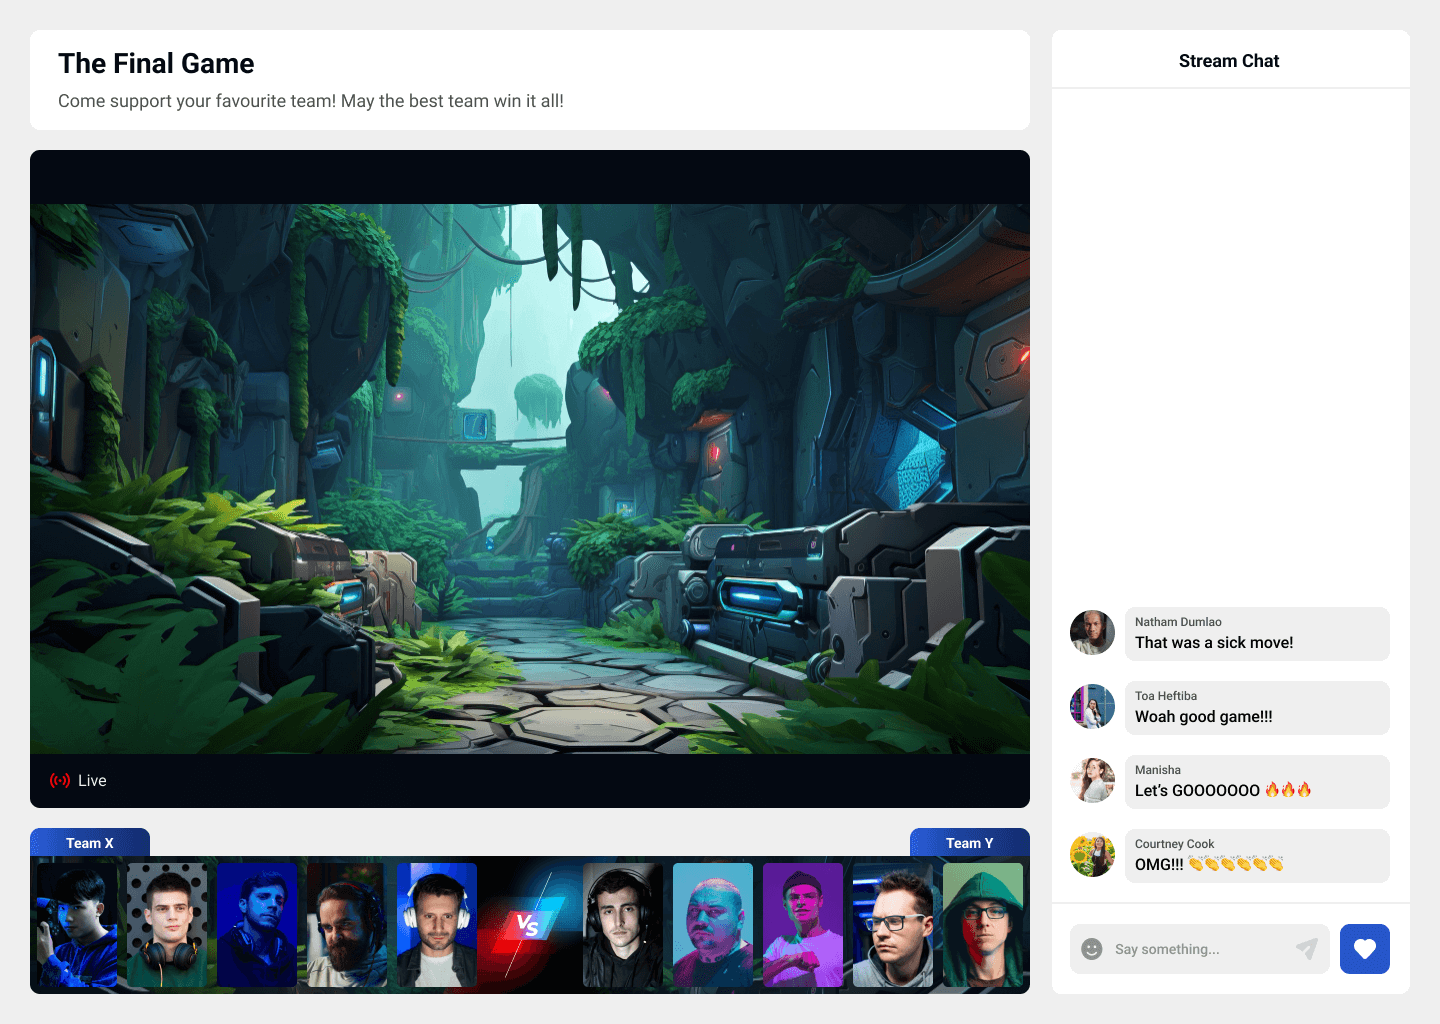Screen dimensions: 1440x1024
Task: Select Team Y player in green hood
Action: pyautogui.click(x=983, y=925)
